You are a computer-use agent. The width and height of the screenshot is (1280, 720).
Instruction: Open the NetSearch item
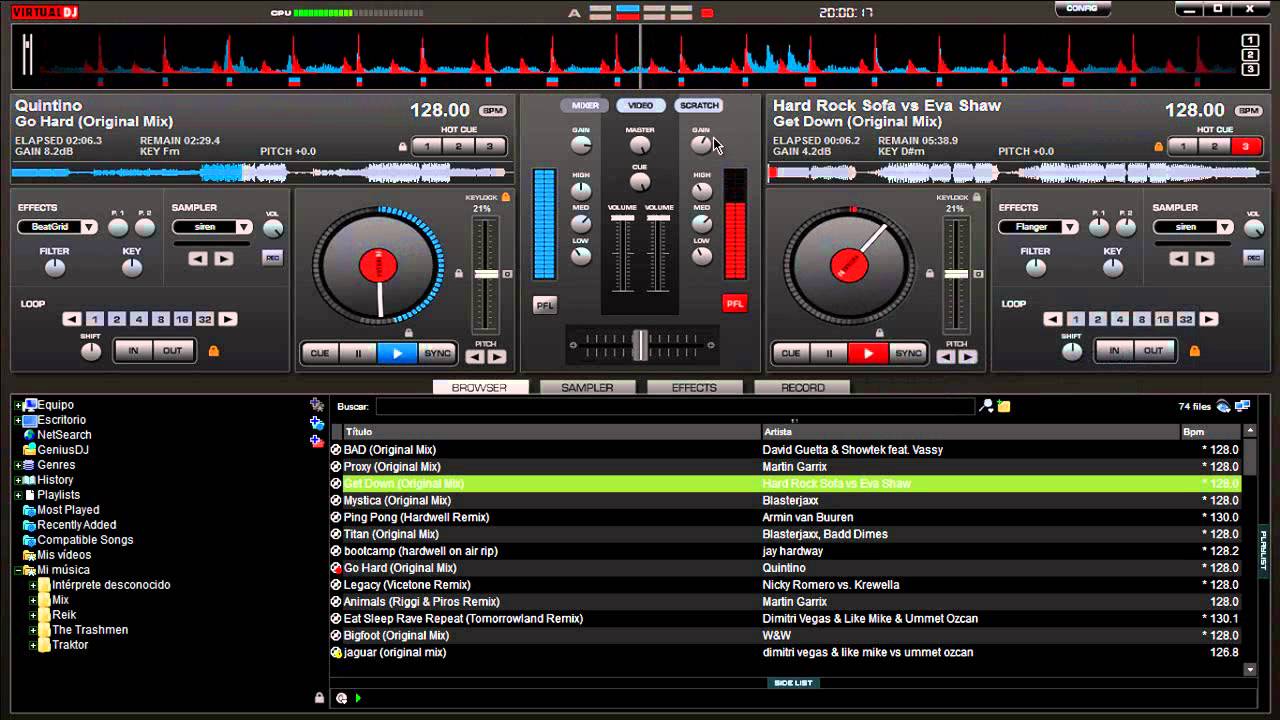(x=64, y=435)
